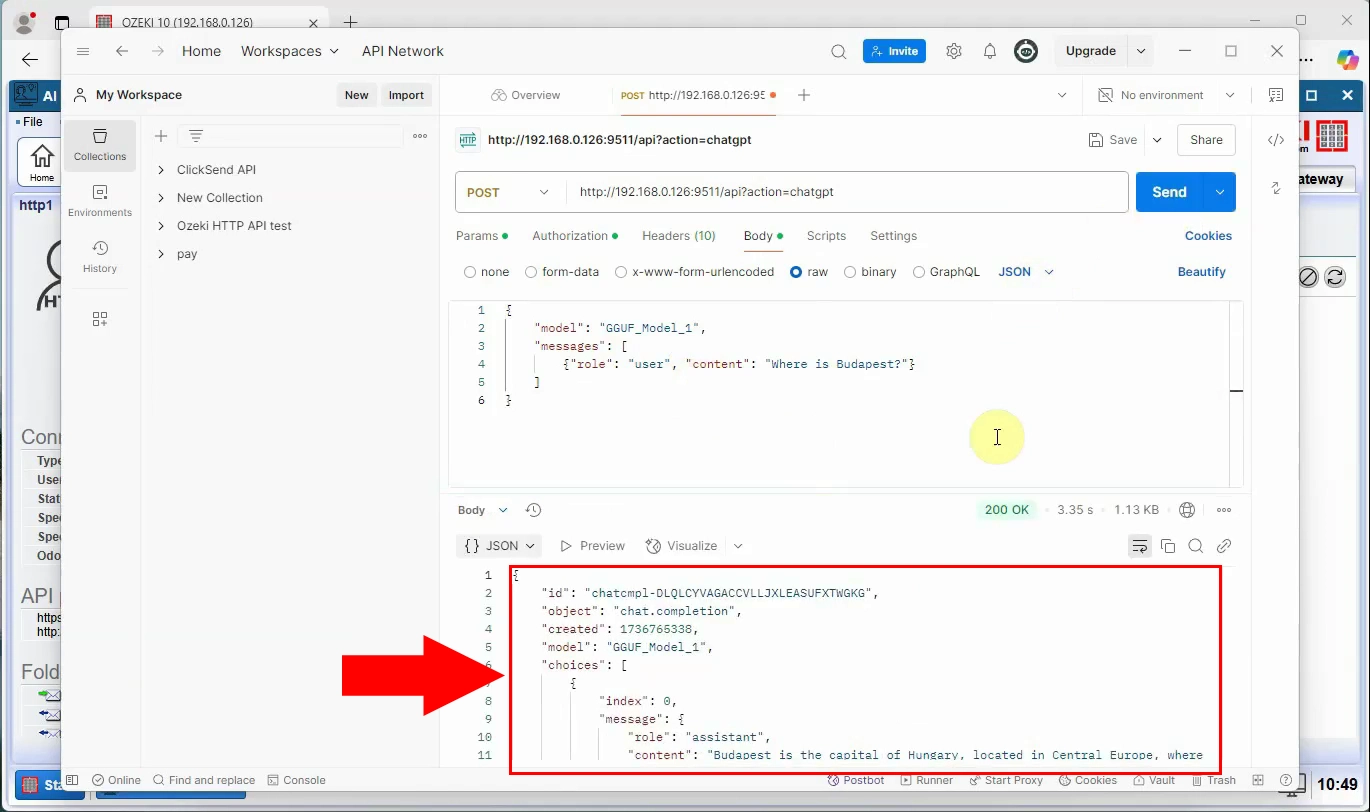Open the Save options dropdown
This screenshot has height=812, width=1370.
point(1157,140)
